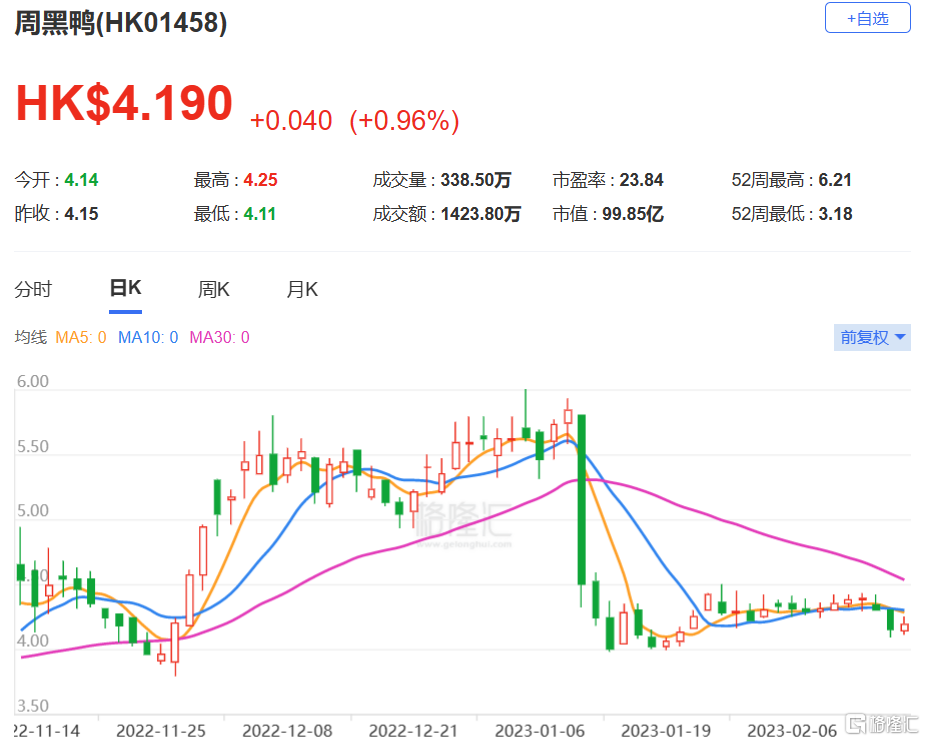Click the tall green candlestick of the January crash

(582, 500)
